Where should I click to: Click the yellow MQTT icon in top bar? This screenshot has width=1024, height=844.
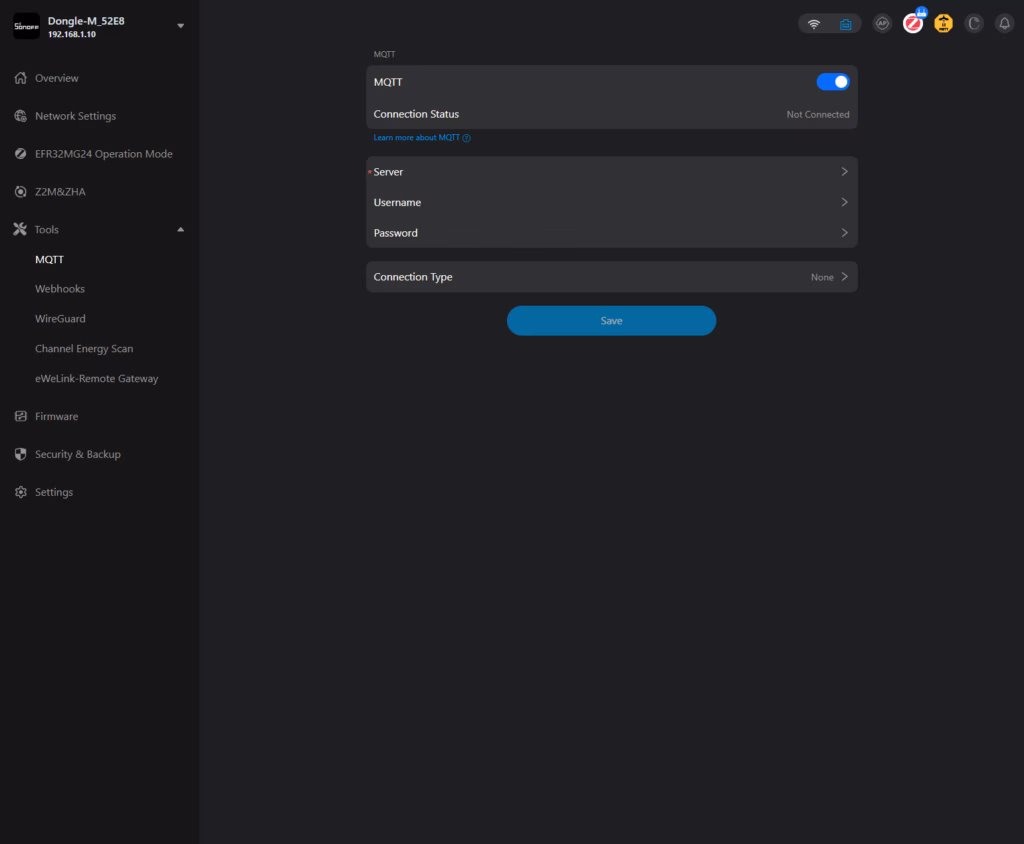pyautogui.click(x=943, y=24)
